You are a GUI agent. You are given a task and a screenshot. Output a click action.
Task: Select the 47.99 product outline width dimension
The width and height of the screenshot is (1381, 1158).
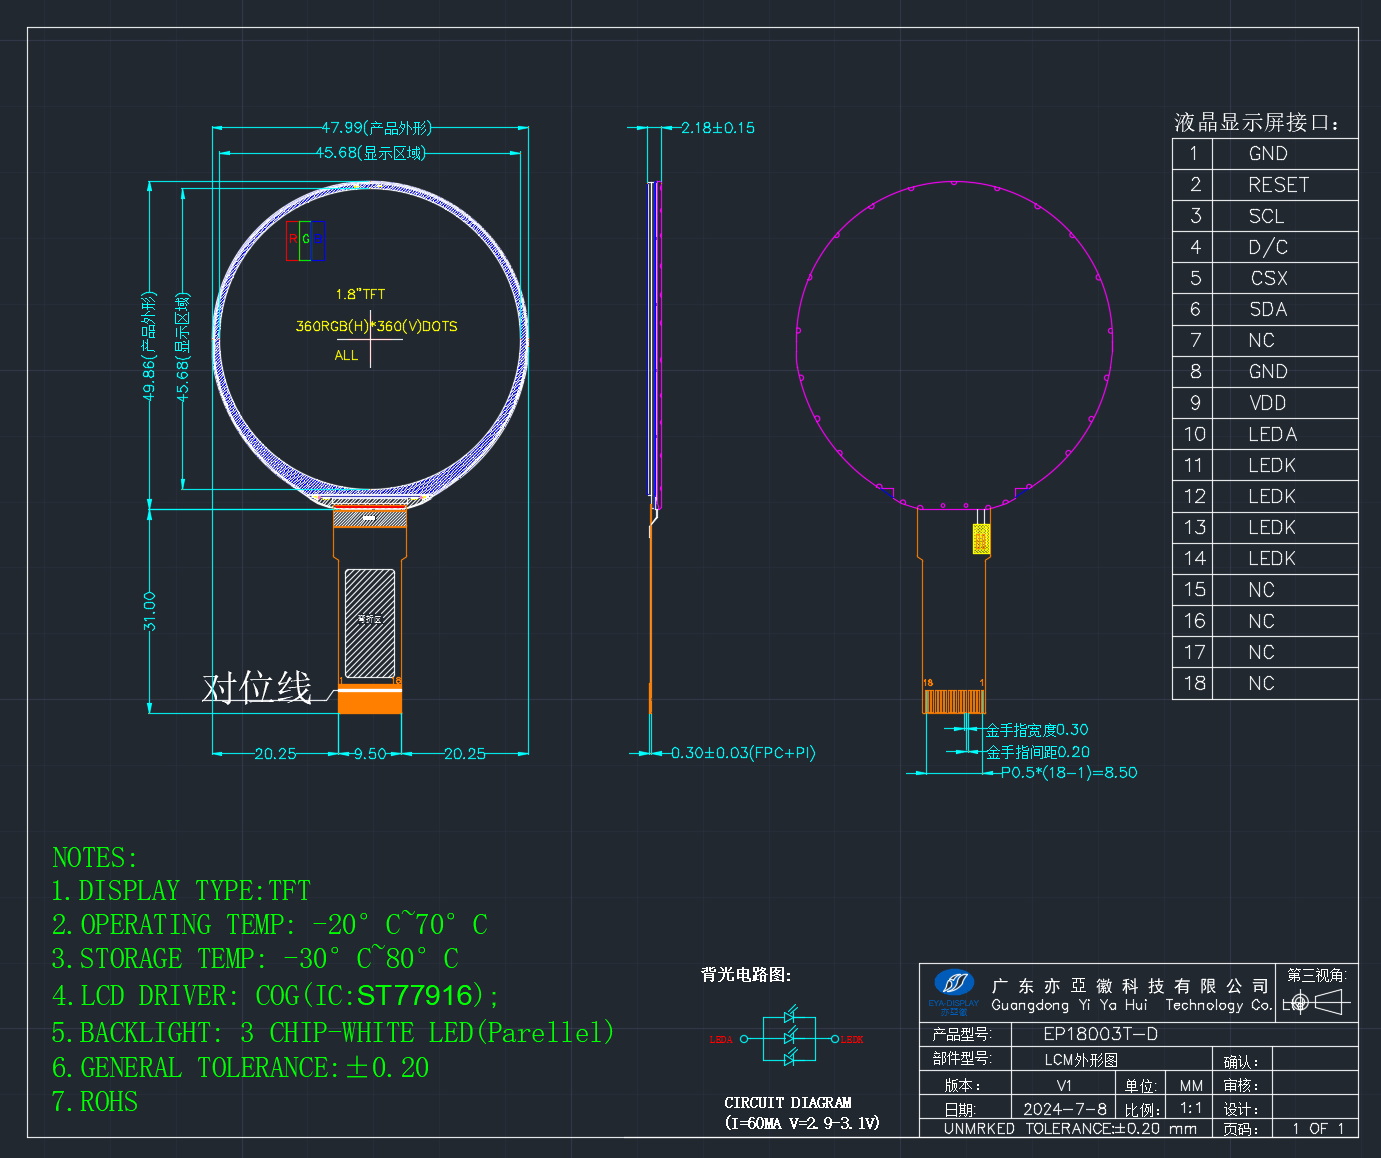click(x=376, y=128)
